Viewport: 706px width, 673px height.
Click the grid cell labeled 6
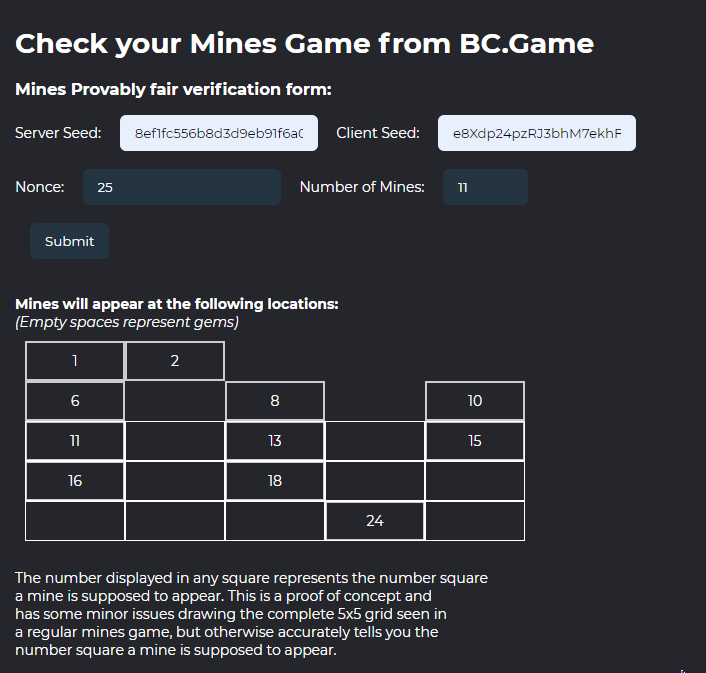[75, 401]
